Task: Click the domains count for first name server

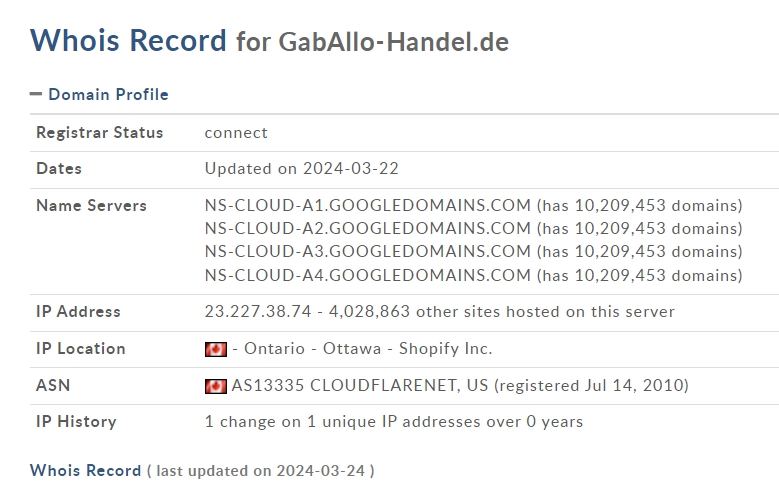Action: tap(640, 205)
